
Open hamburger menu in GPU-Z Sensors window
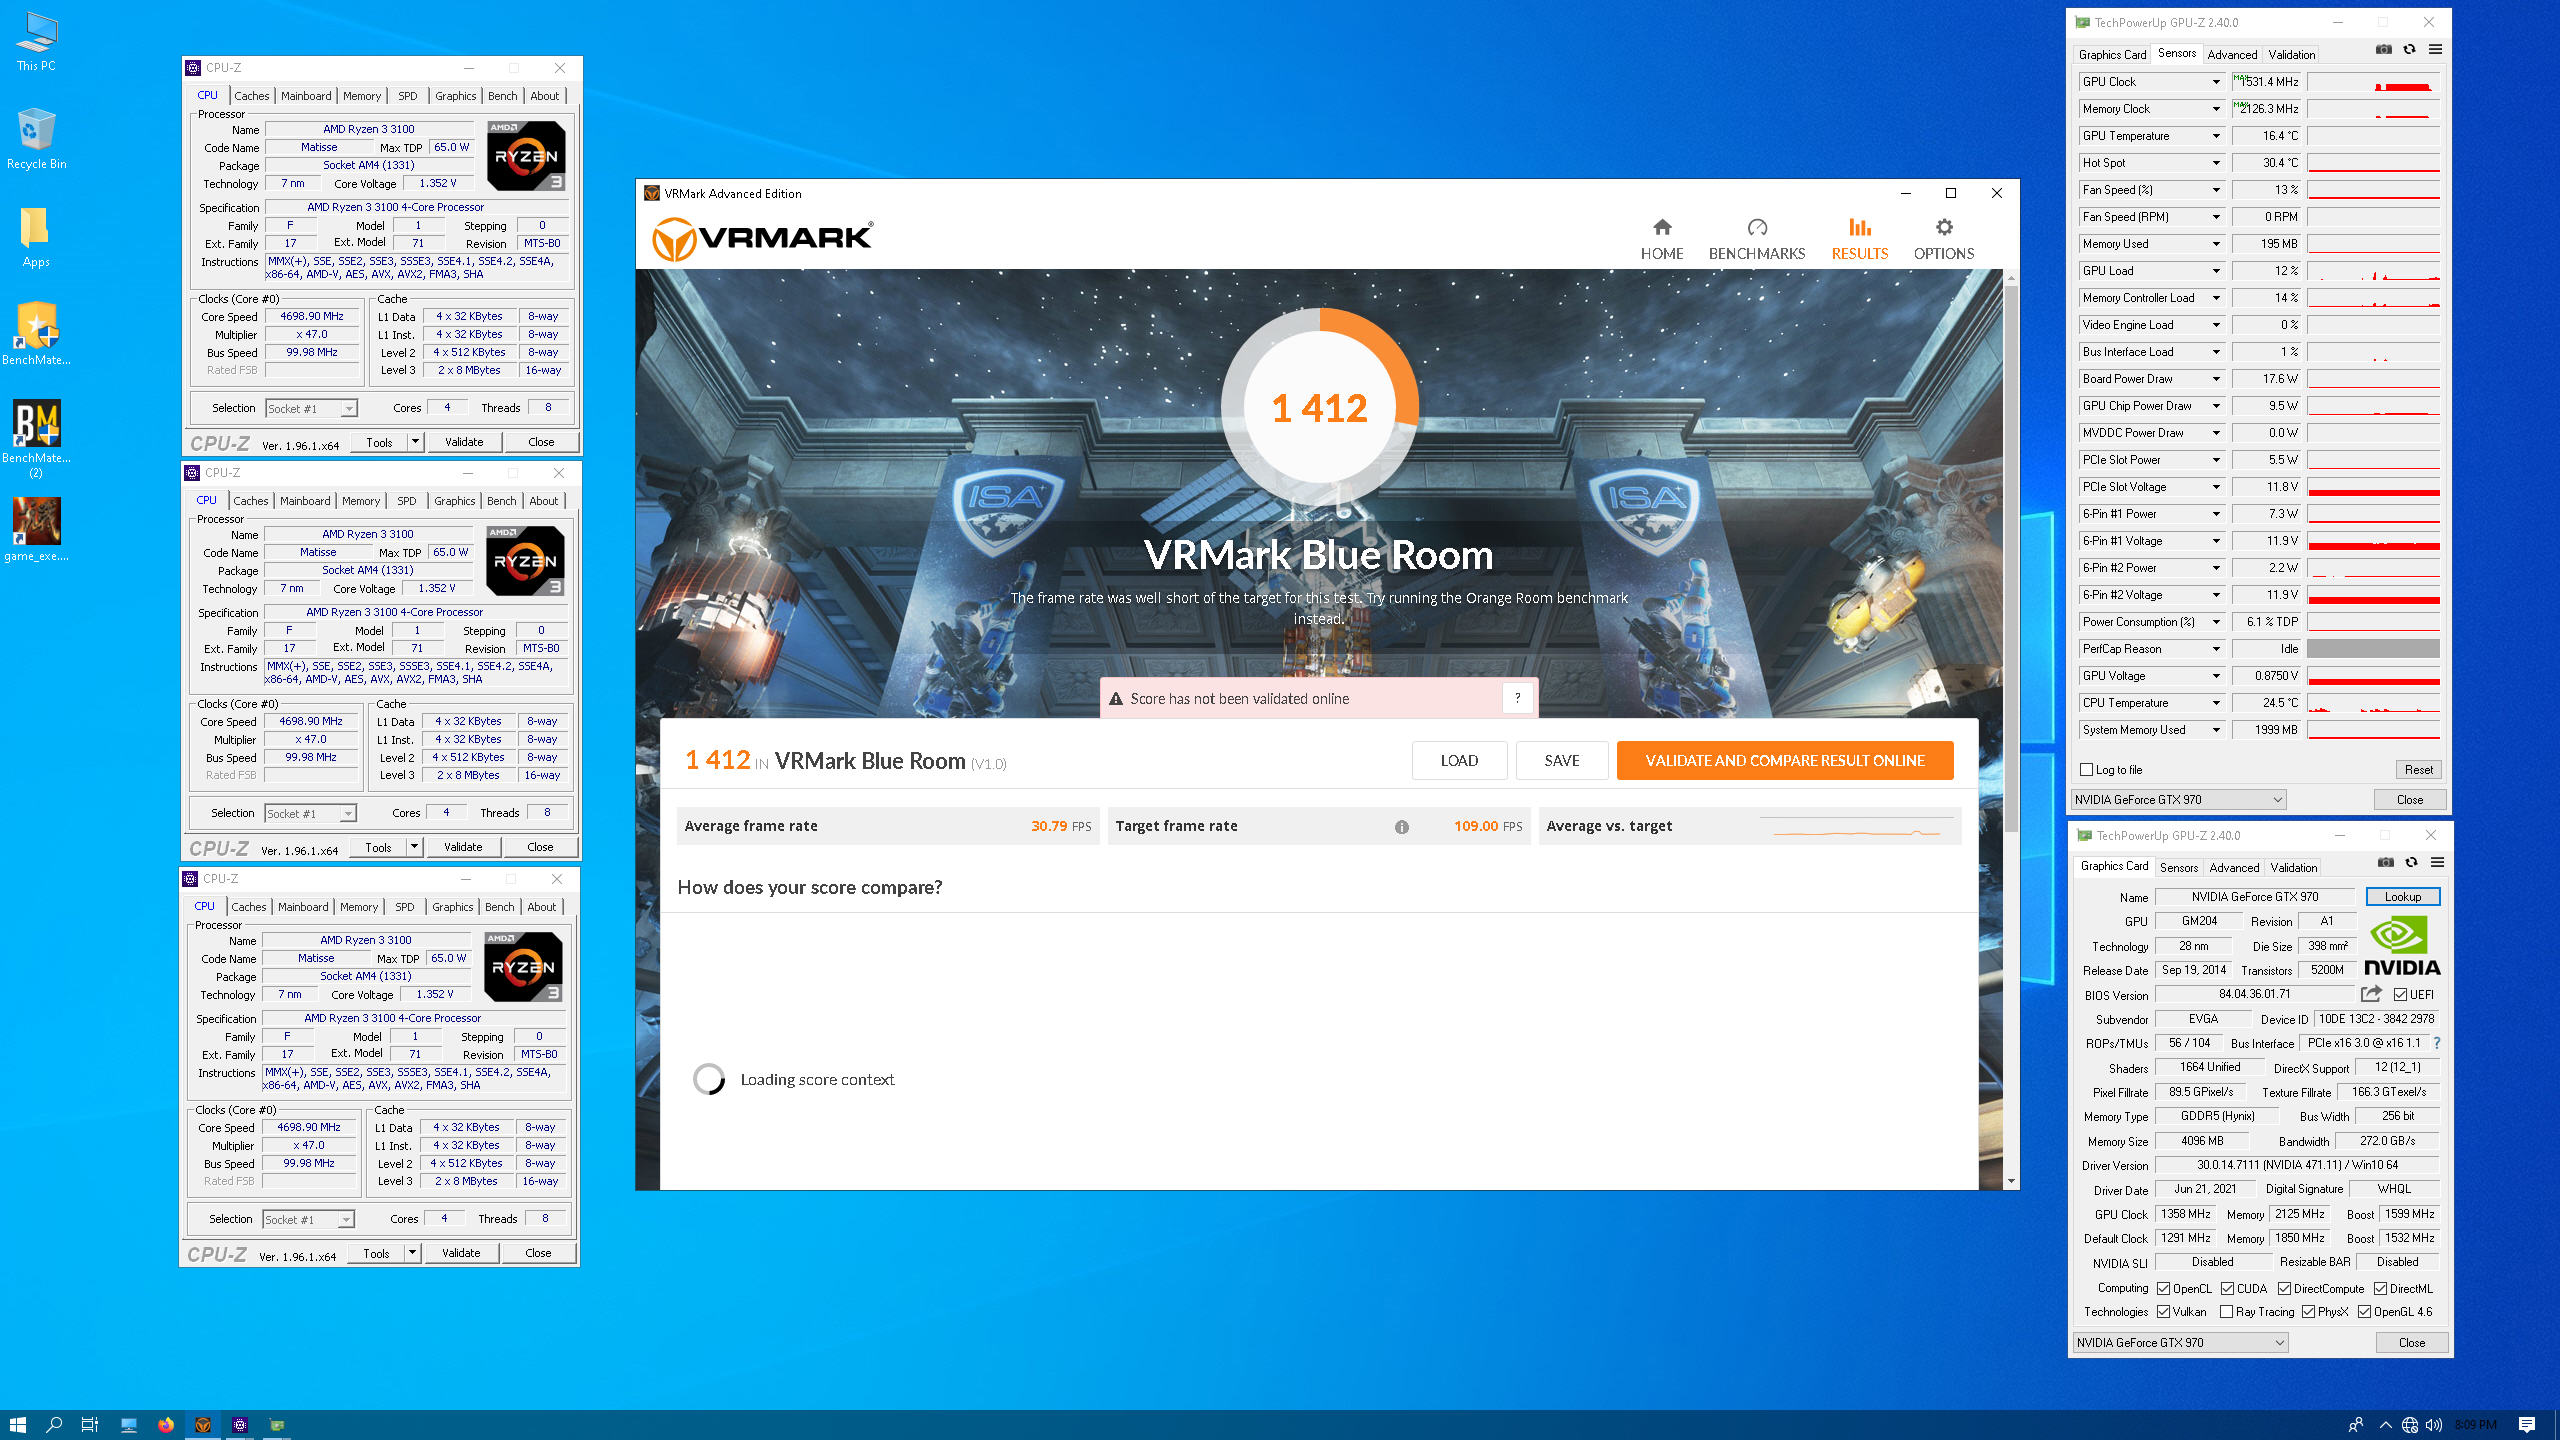[2435, 50]
